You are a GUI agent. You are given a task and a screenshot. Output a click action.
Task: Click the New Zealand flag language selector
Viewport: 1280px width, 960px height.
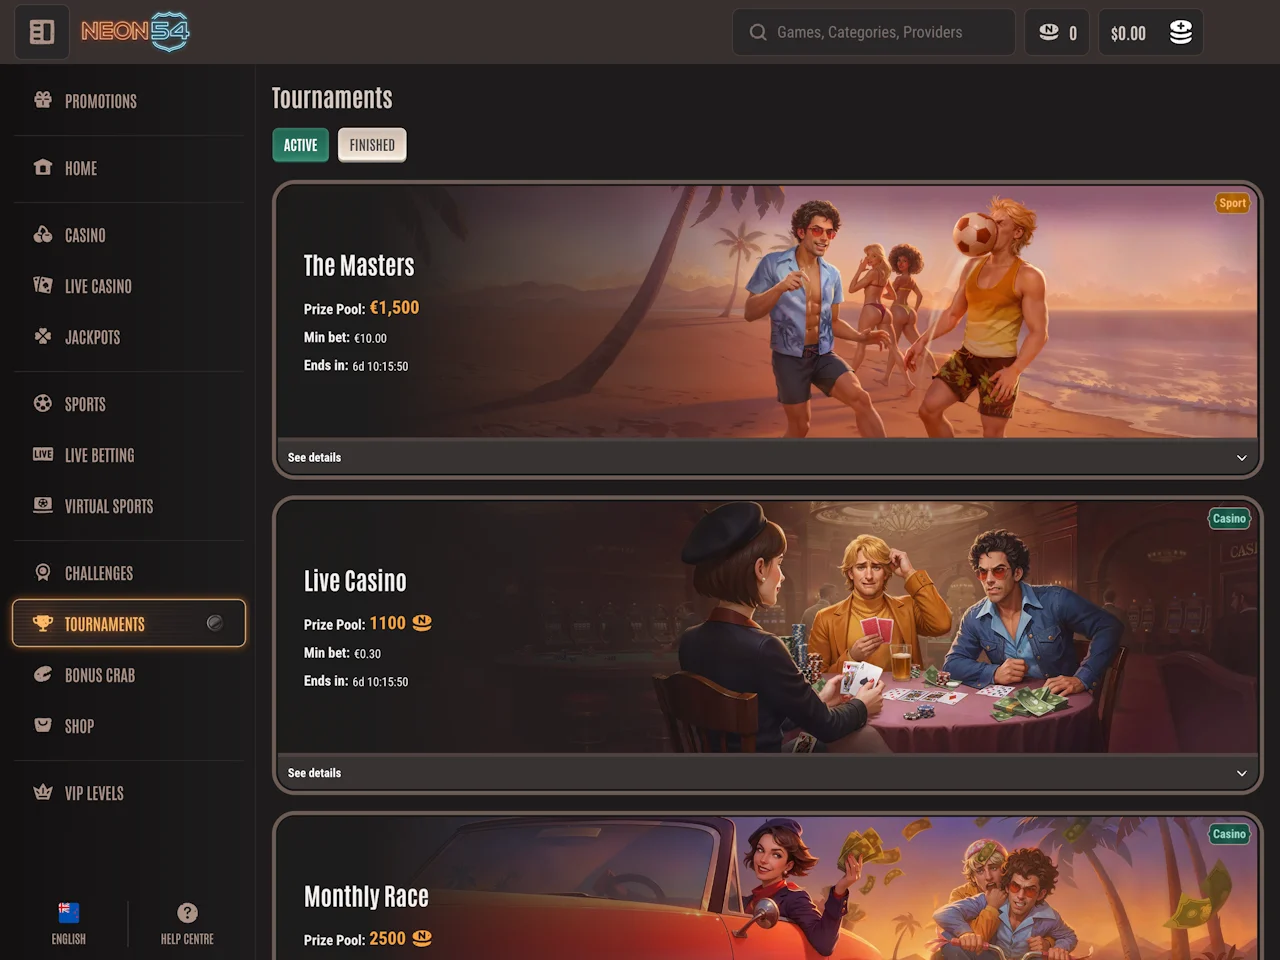click(69, 913)
